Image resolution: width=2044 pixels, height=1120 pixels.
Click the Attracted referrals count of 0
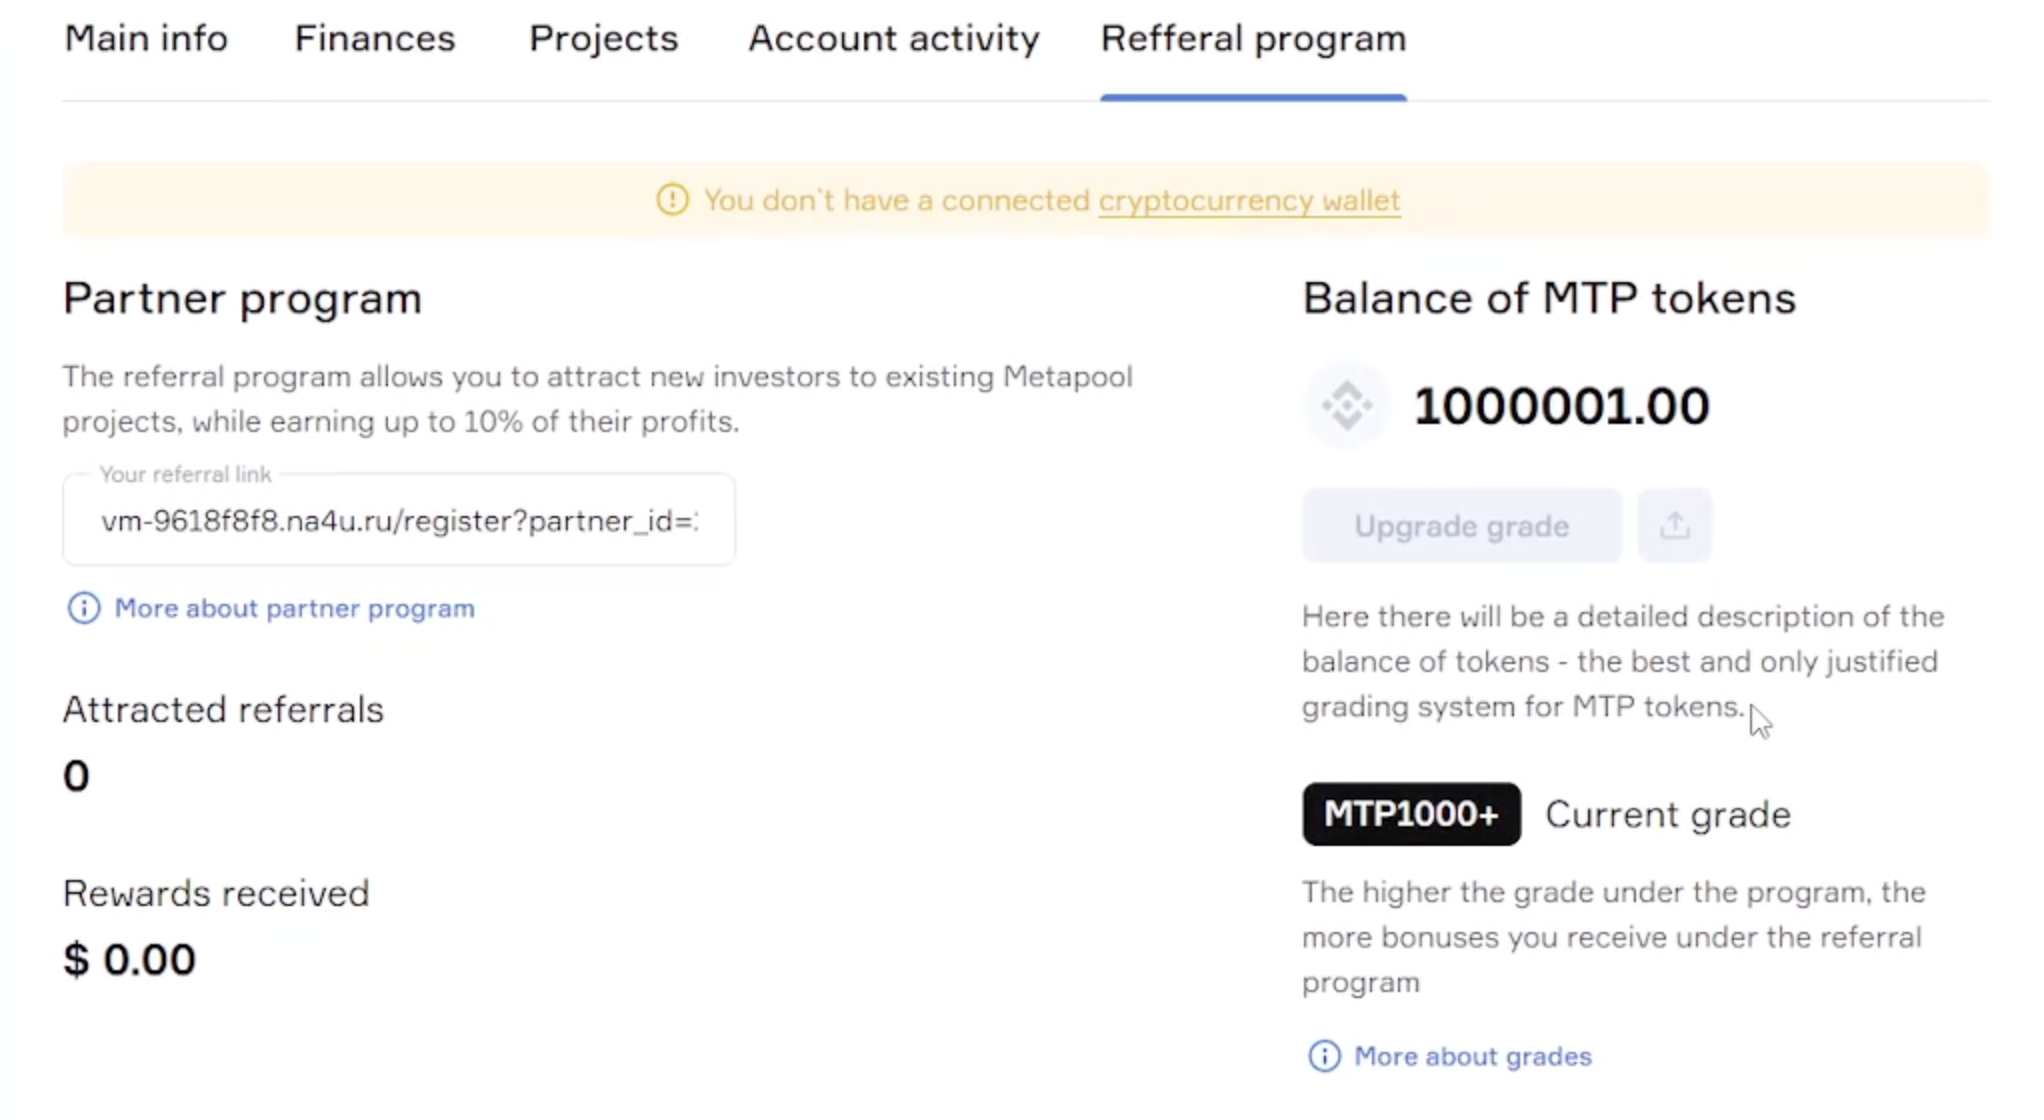coord(76,776)
